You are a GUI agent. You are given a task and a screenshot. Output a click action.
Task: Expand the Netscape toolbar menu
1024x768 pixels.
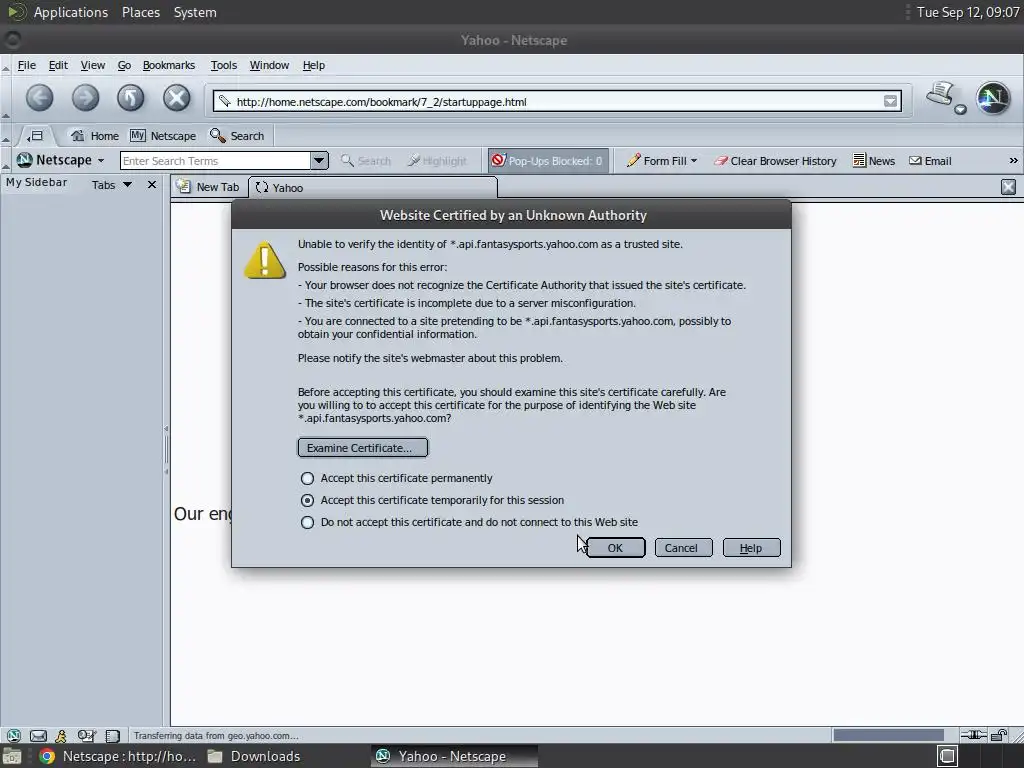(x=101, y=161)
